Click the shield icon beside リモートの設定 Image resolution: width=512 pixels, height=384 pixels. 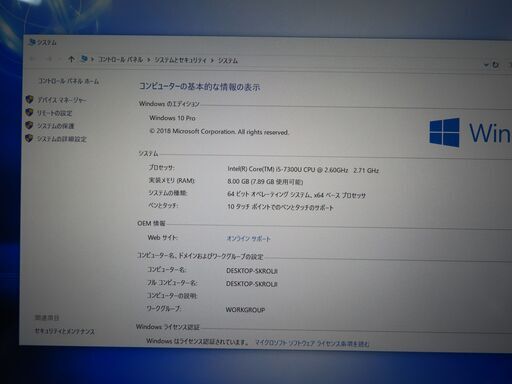pos(29,112)
